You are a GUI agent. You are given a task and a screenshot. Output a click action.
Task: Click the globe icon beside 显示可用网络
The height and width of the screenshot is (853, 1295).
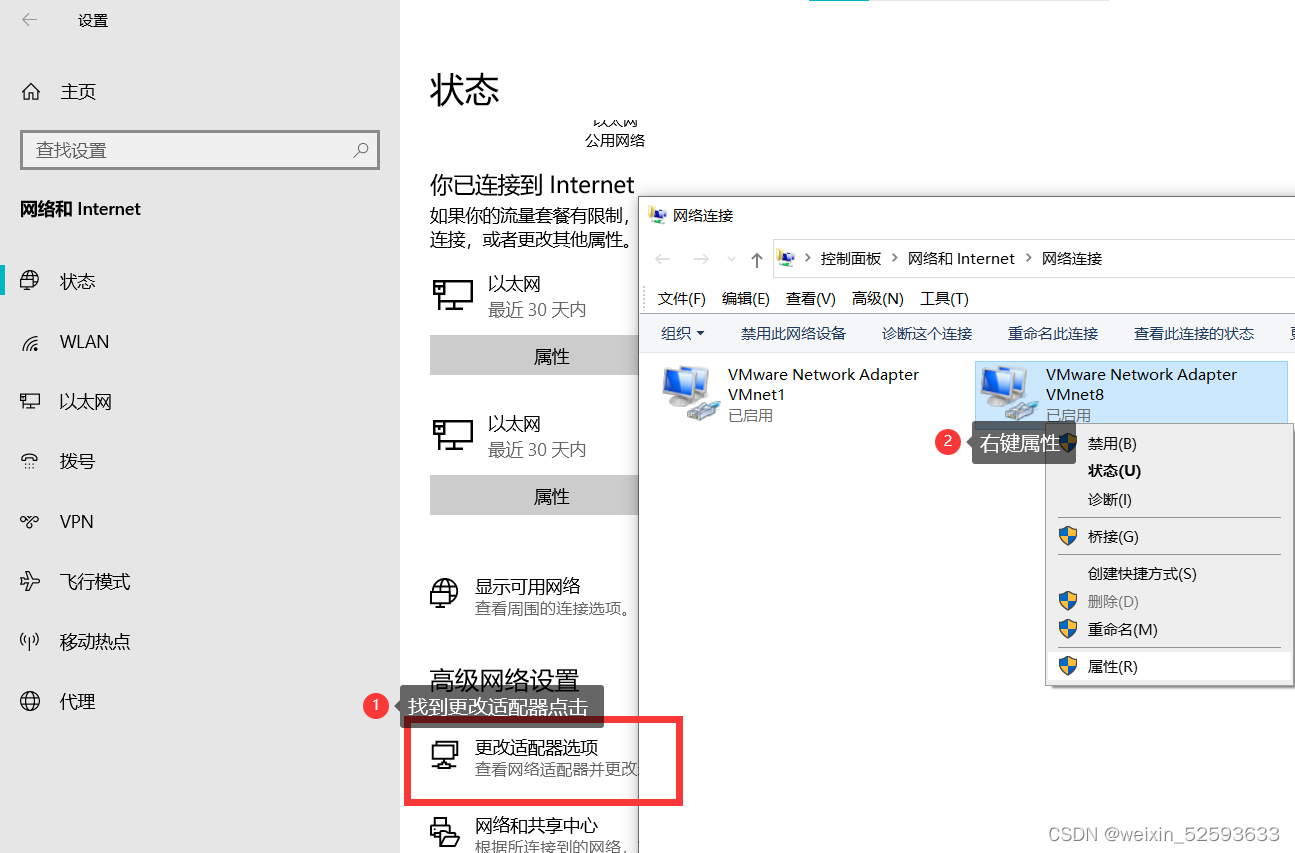pyautogui.click(x=444, y=592)
